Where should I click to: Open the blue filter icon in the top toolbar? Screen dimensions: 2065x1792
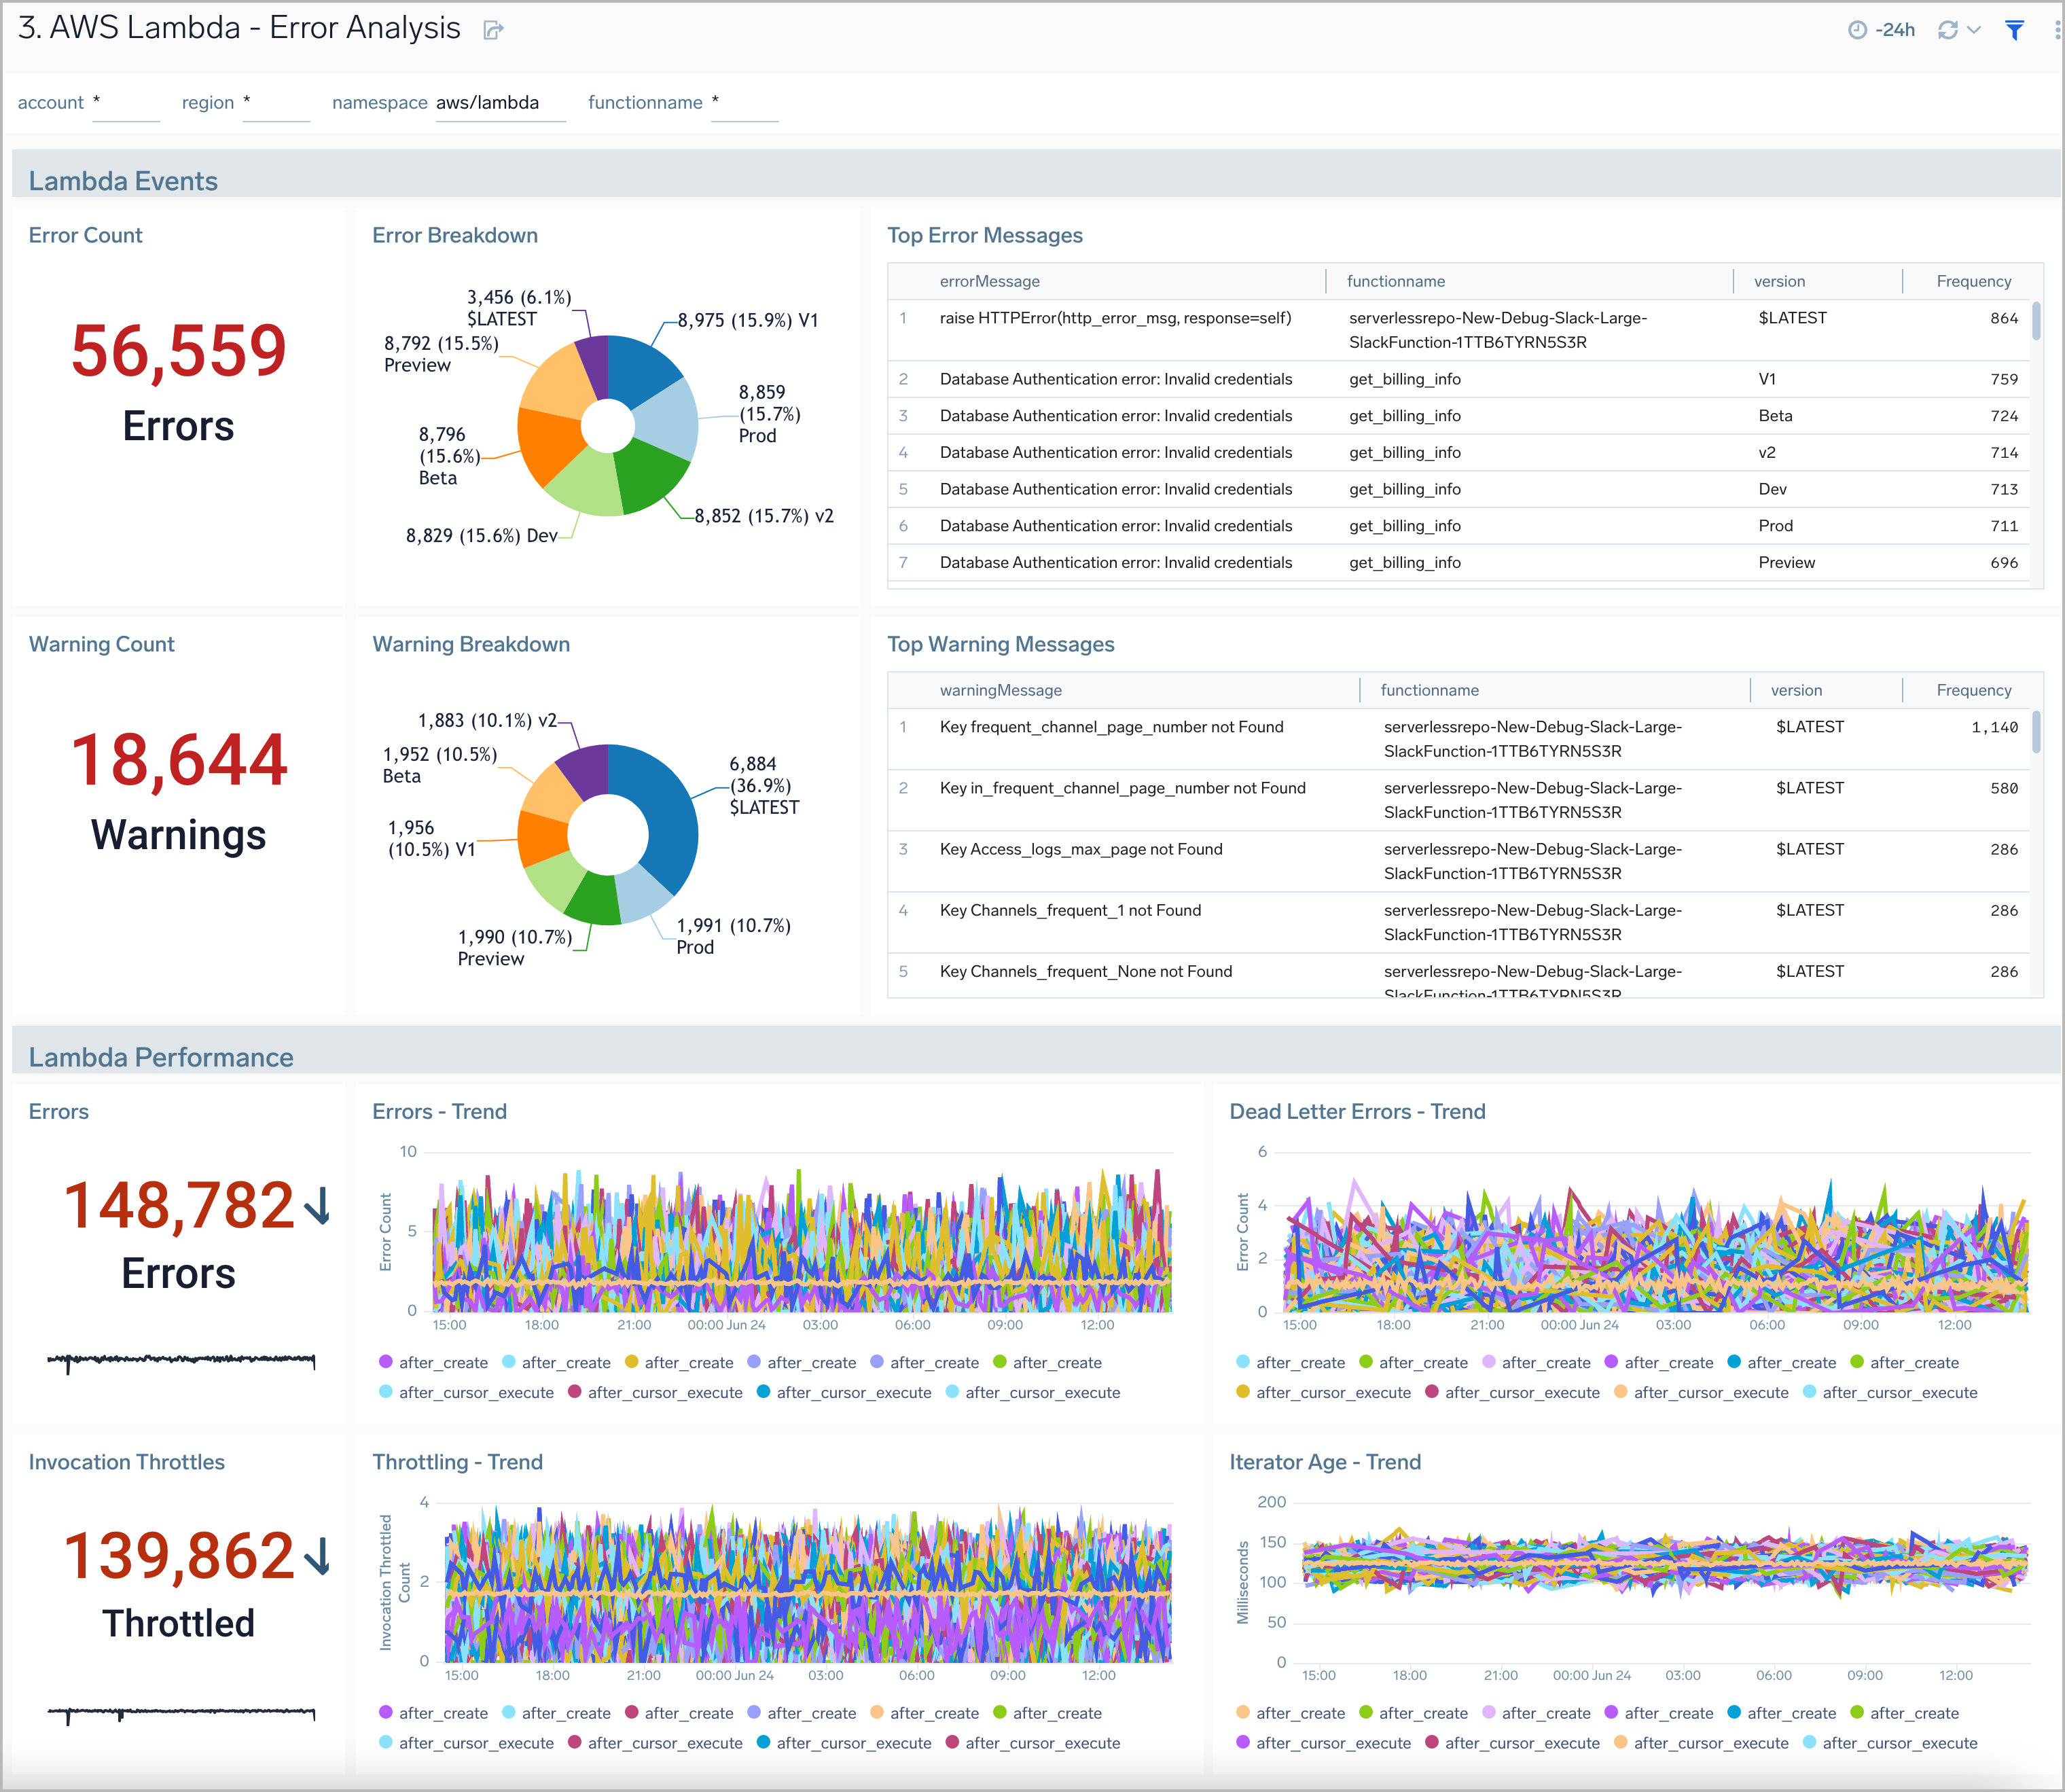click(x=2013, y=30)
